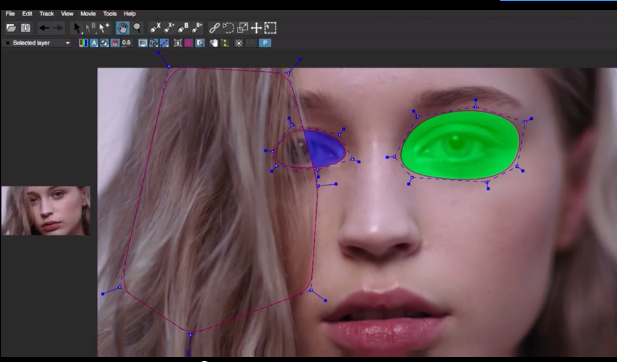Image resolution: width=617 pixels, height=362 pixels.
Task: Select the dashed-box Transform tool
Action: pos(270,28)
